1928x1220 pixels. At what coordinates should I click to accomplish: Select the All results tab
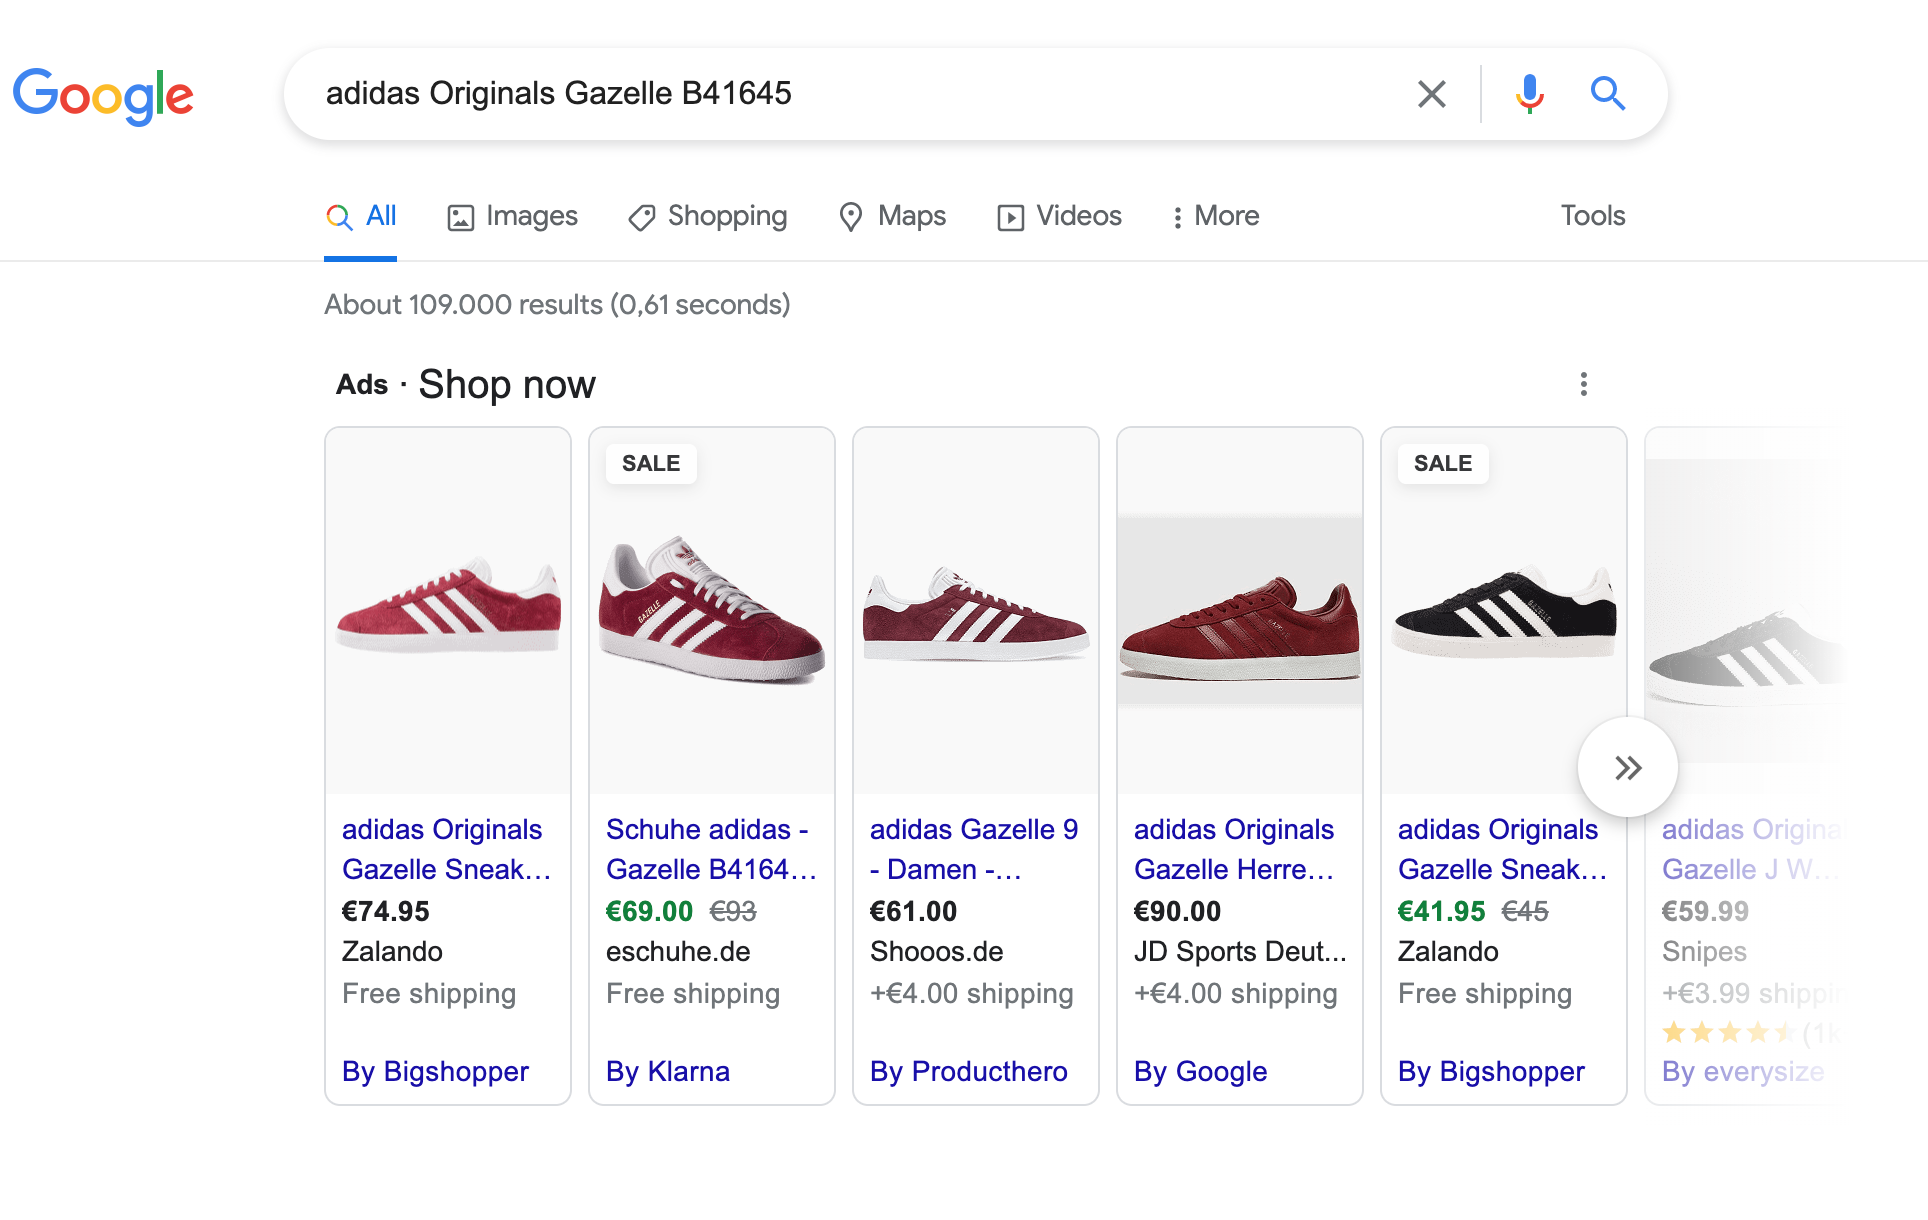361,216
